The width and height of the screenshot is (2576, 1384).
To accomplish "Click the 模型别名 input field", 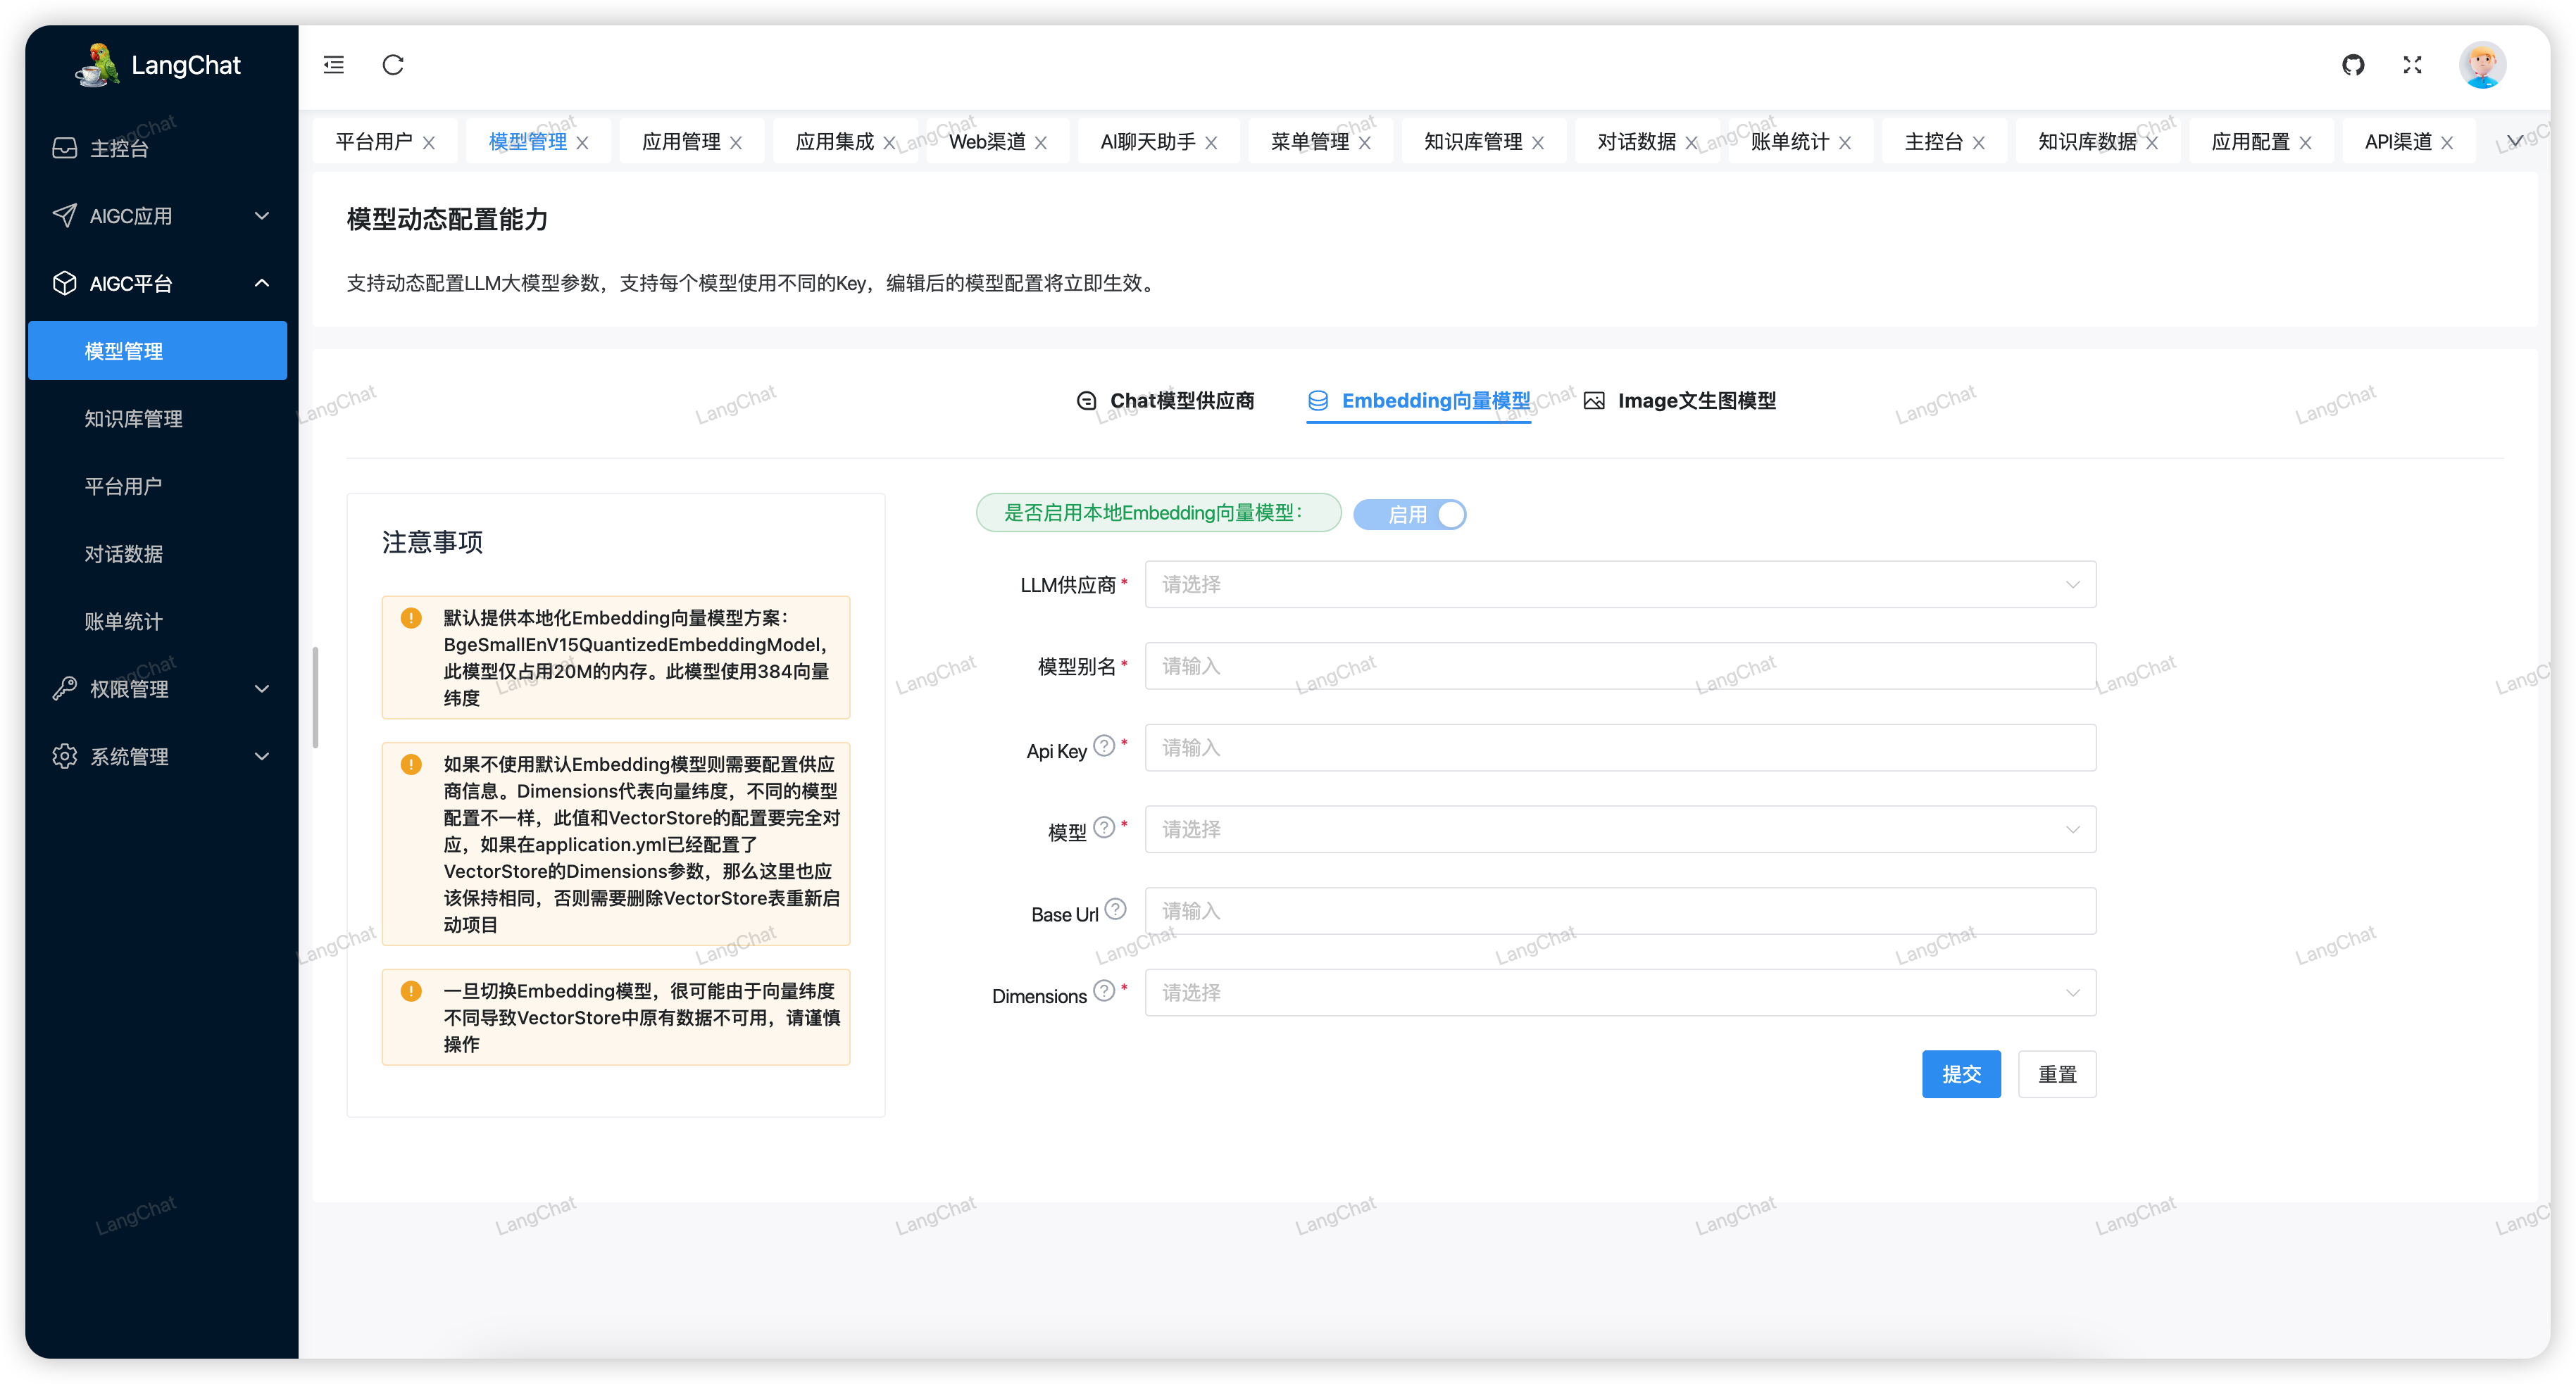I will (x=1620, y=666).
